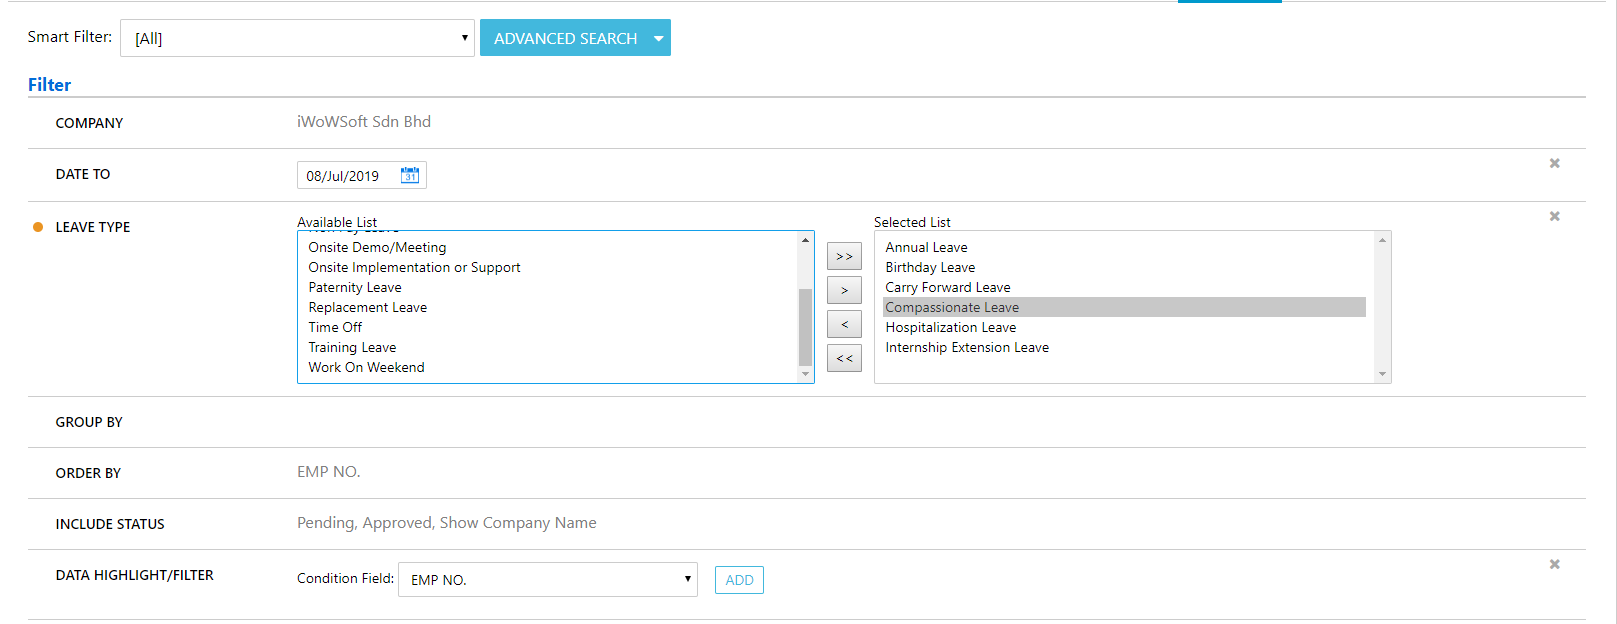Image resolution: width=1617 pixels, height=624 pixels.
Task: Remove the Leave Type filter row
Action: pos(1554,216)
